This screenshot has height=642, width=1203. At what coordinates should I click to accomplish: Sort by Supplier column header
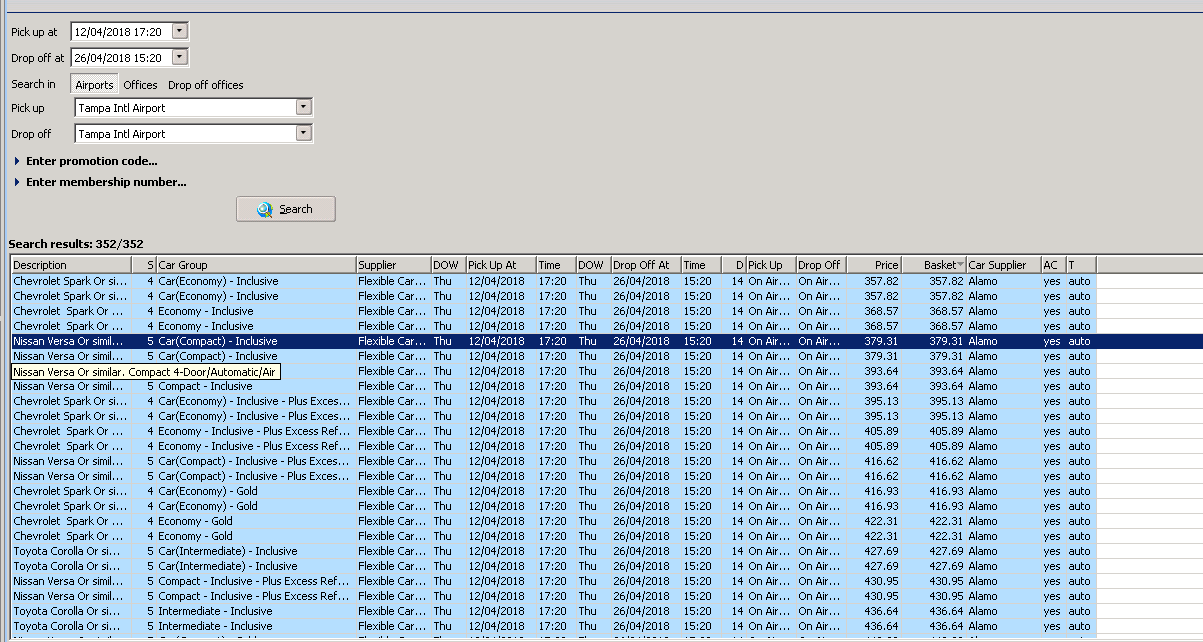pos(393,265)
